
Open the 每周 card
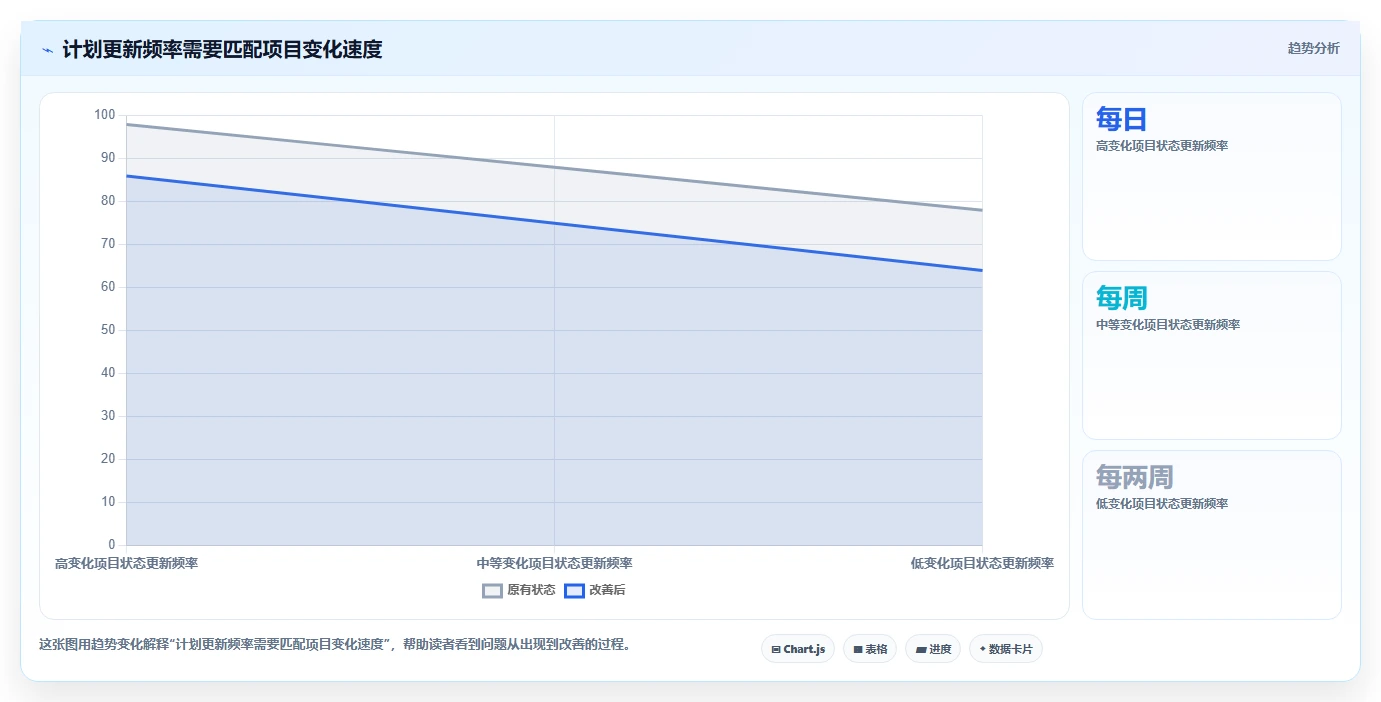click(x=1212, y=356)
